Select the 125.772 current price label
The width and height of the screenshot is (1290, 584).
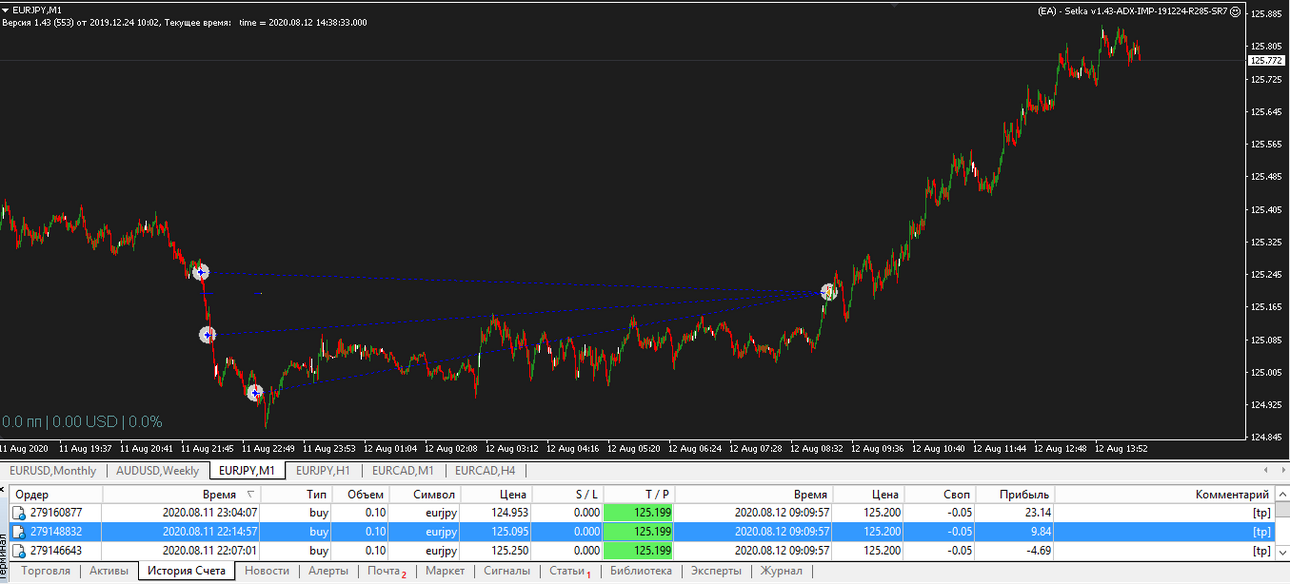[1266, 61]
